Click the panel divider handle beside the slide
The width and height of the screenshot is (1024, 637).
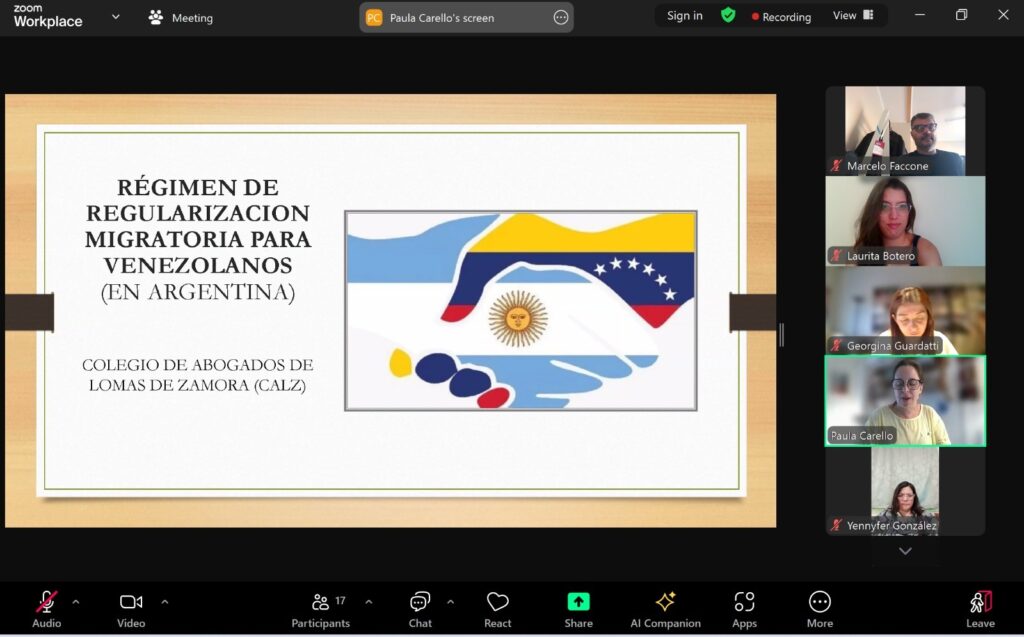(782, 335)
